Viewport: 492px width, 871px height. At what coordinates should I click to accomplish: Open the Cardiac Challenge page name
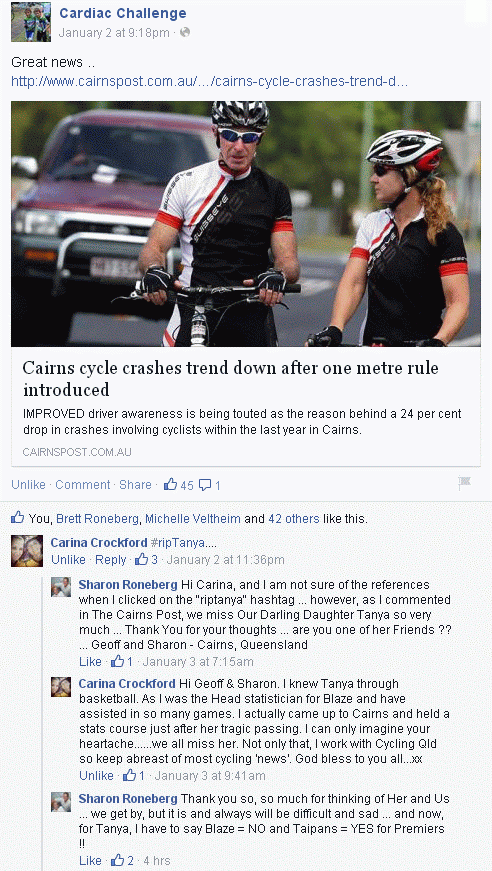point(123,13)
